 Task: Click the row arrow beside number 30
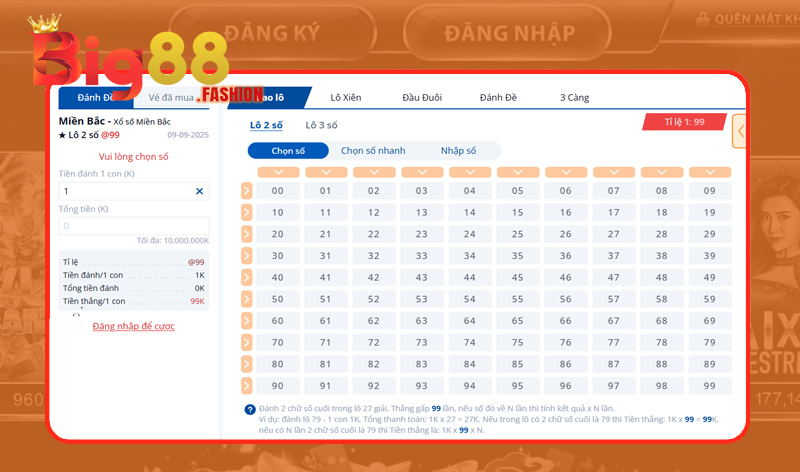pyautogui.click(x=246, y=256)
